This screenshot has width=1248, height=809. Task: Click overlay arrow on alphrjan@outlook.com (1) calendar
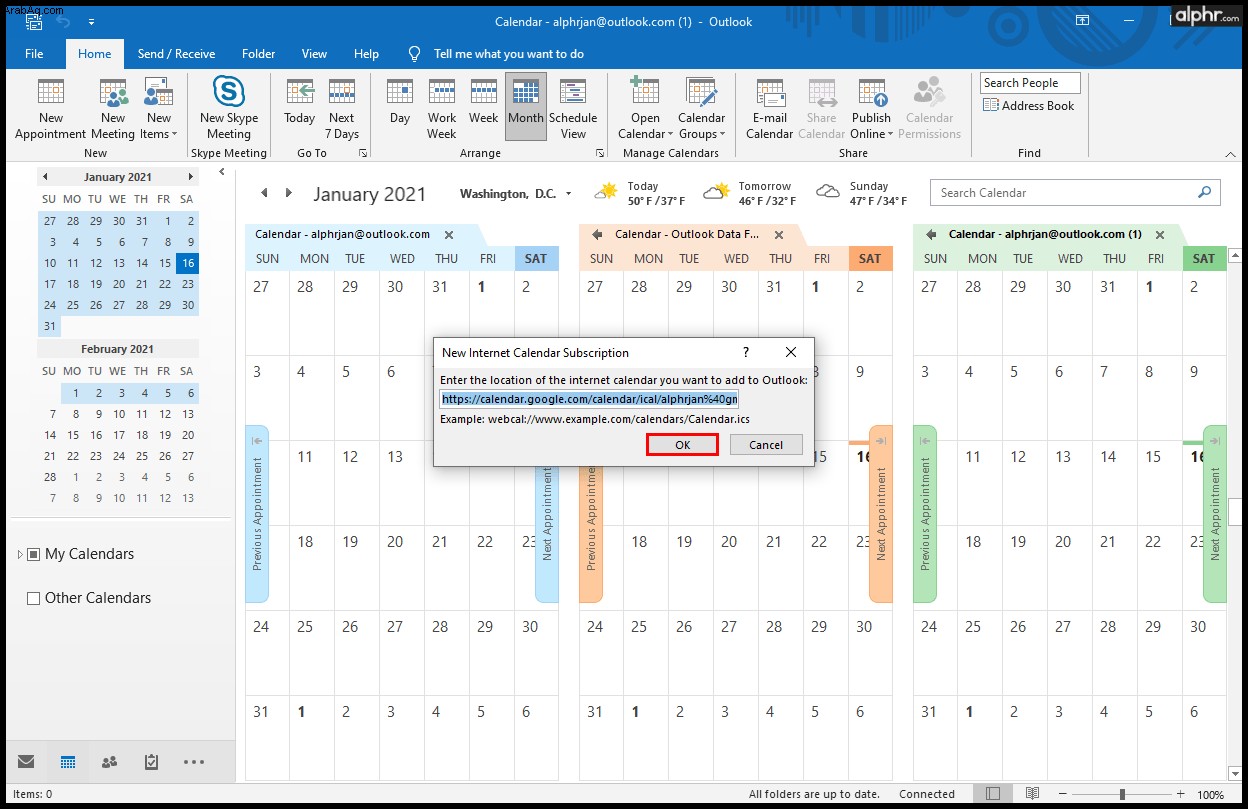(931, 235)
